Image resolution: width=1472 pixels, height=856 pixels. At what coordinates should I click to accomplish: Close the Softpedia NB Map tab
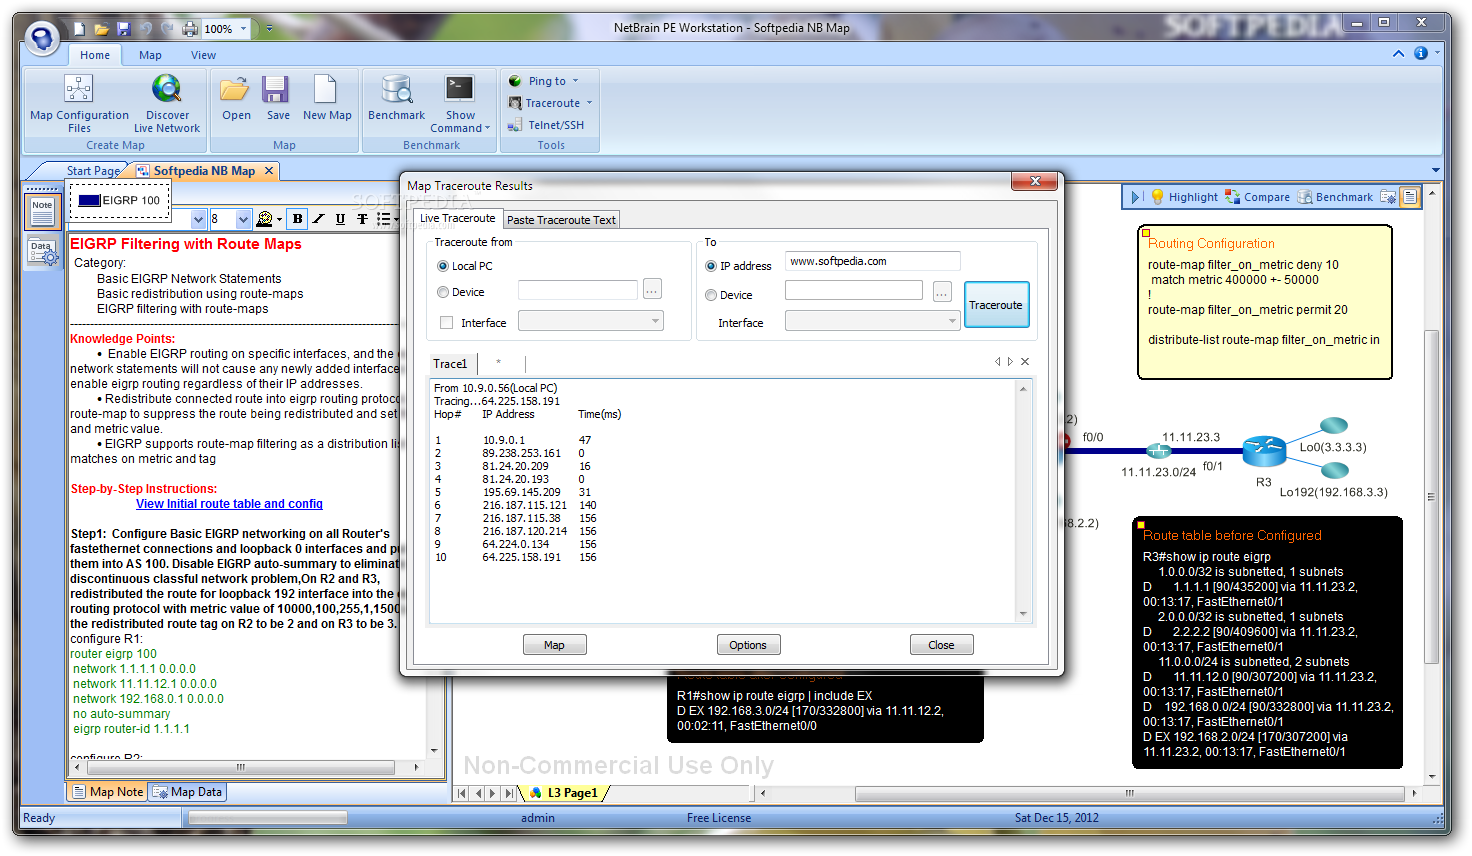269,171
